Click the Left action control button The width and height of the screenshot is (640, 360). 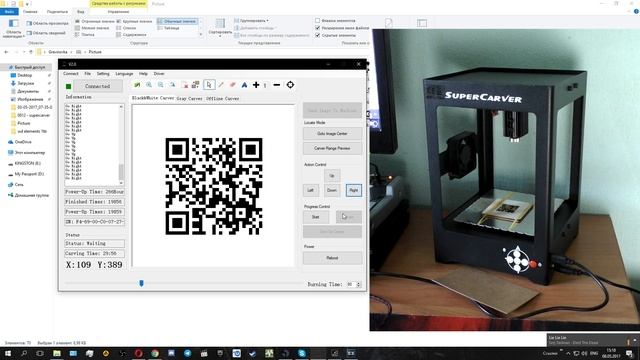[311, 190]
